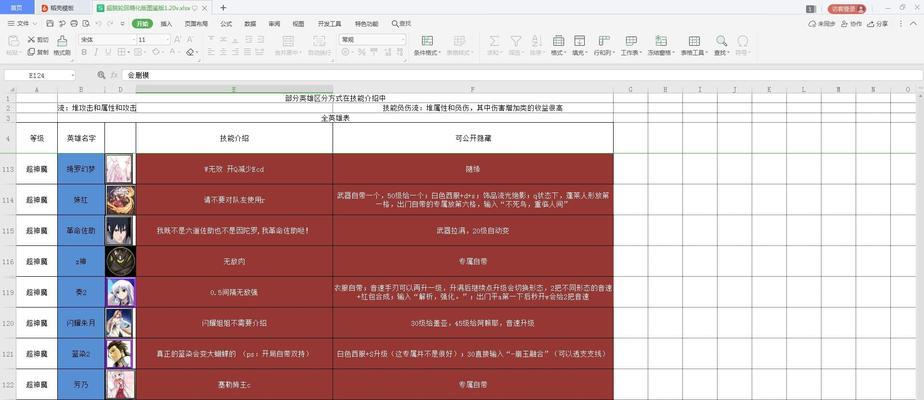Click the Table Tools (表格工具) icon
The image size is (924, 400).
(x=694, y=41)
